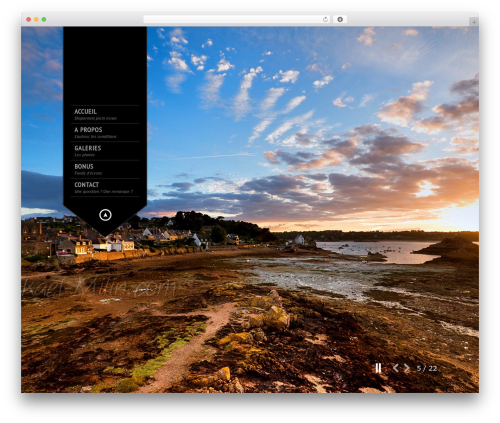Minimize the browser with yellow button
The image size is (500, 423).
coord(36,20)
